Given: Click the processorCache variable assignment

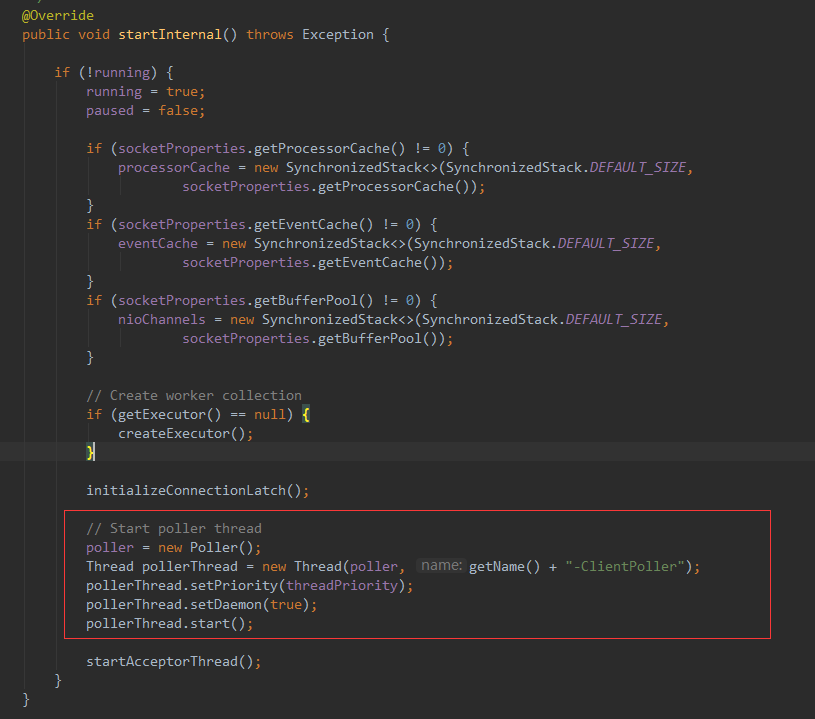Looking at the screenshot, I should (174, 168).
